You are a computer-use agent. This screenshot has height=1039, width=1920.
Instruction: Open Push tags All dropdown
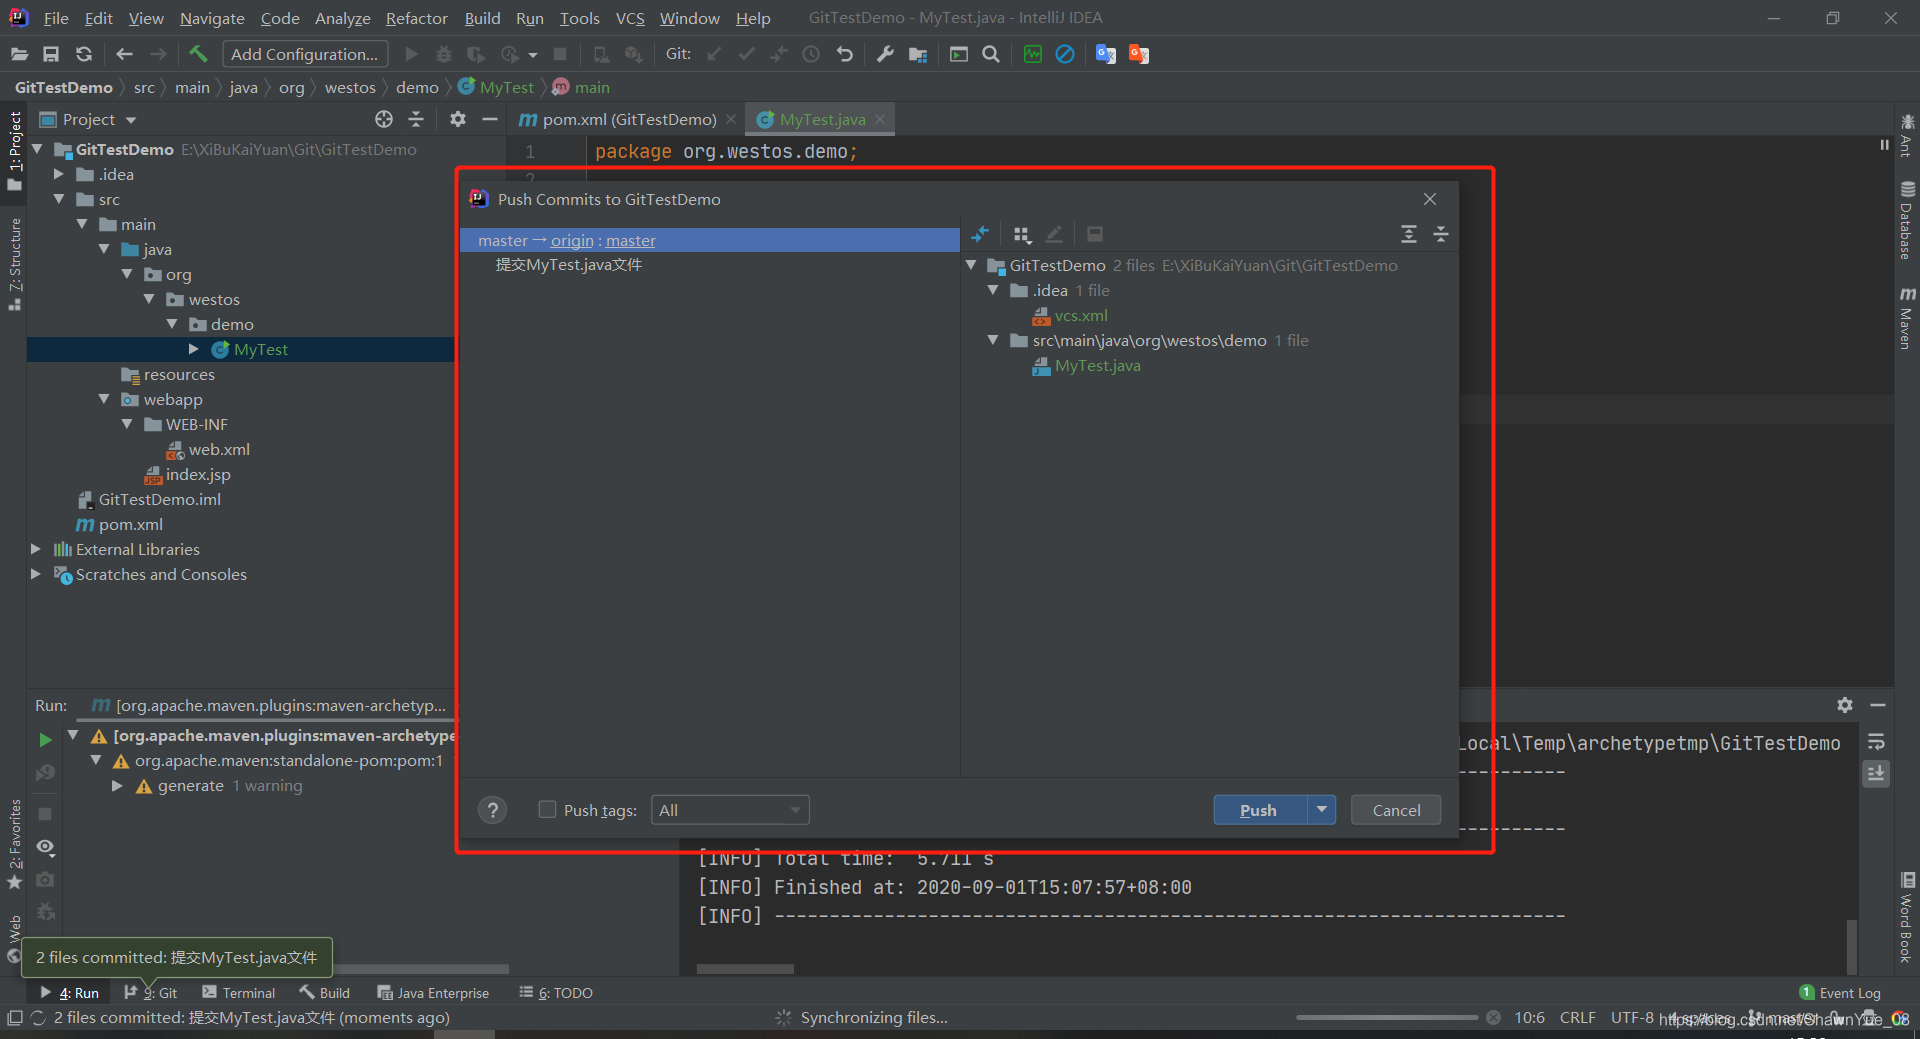pyautogui.click(x=730, y=810)
